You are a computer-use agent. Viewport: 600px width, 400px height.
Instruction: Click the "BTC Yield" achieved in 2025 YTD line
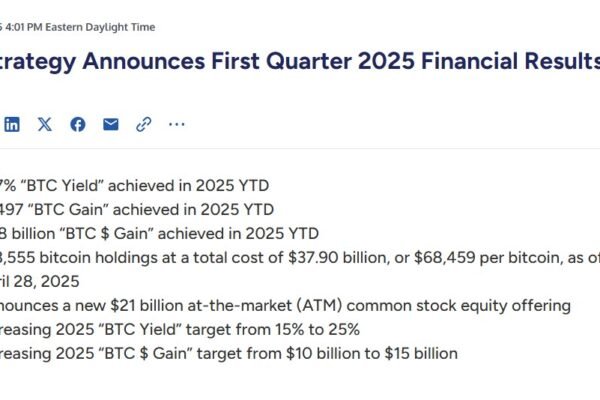coord(134,186)
